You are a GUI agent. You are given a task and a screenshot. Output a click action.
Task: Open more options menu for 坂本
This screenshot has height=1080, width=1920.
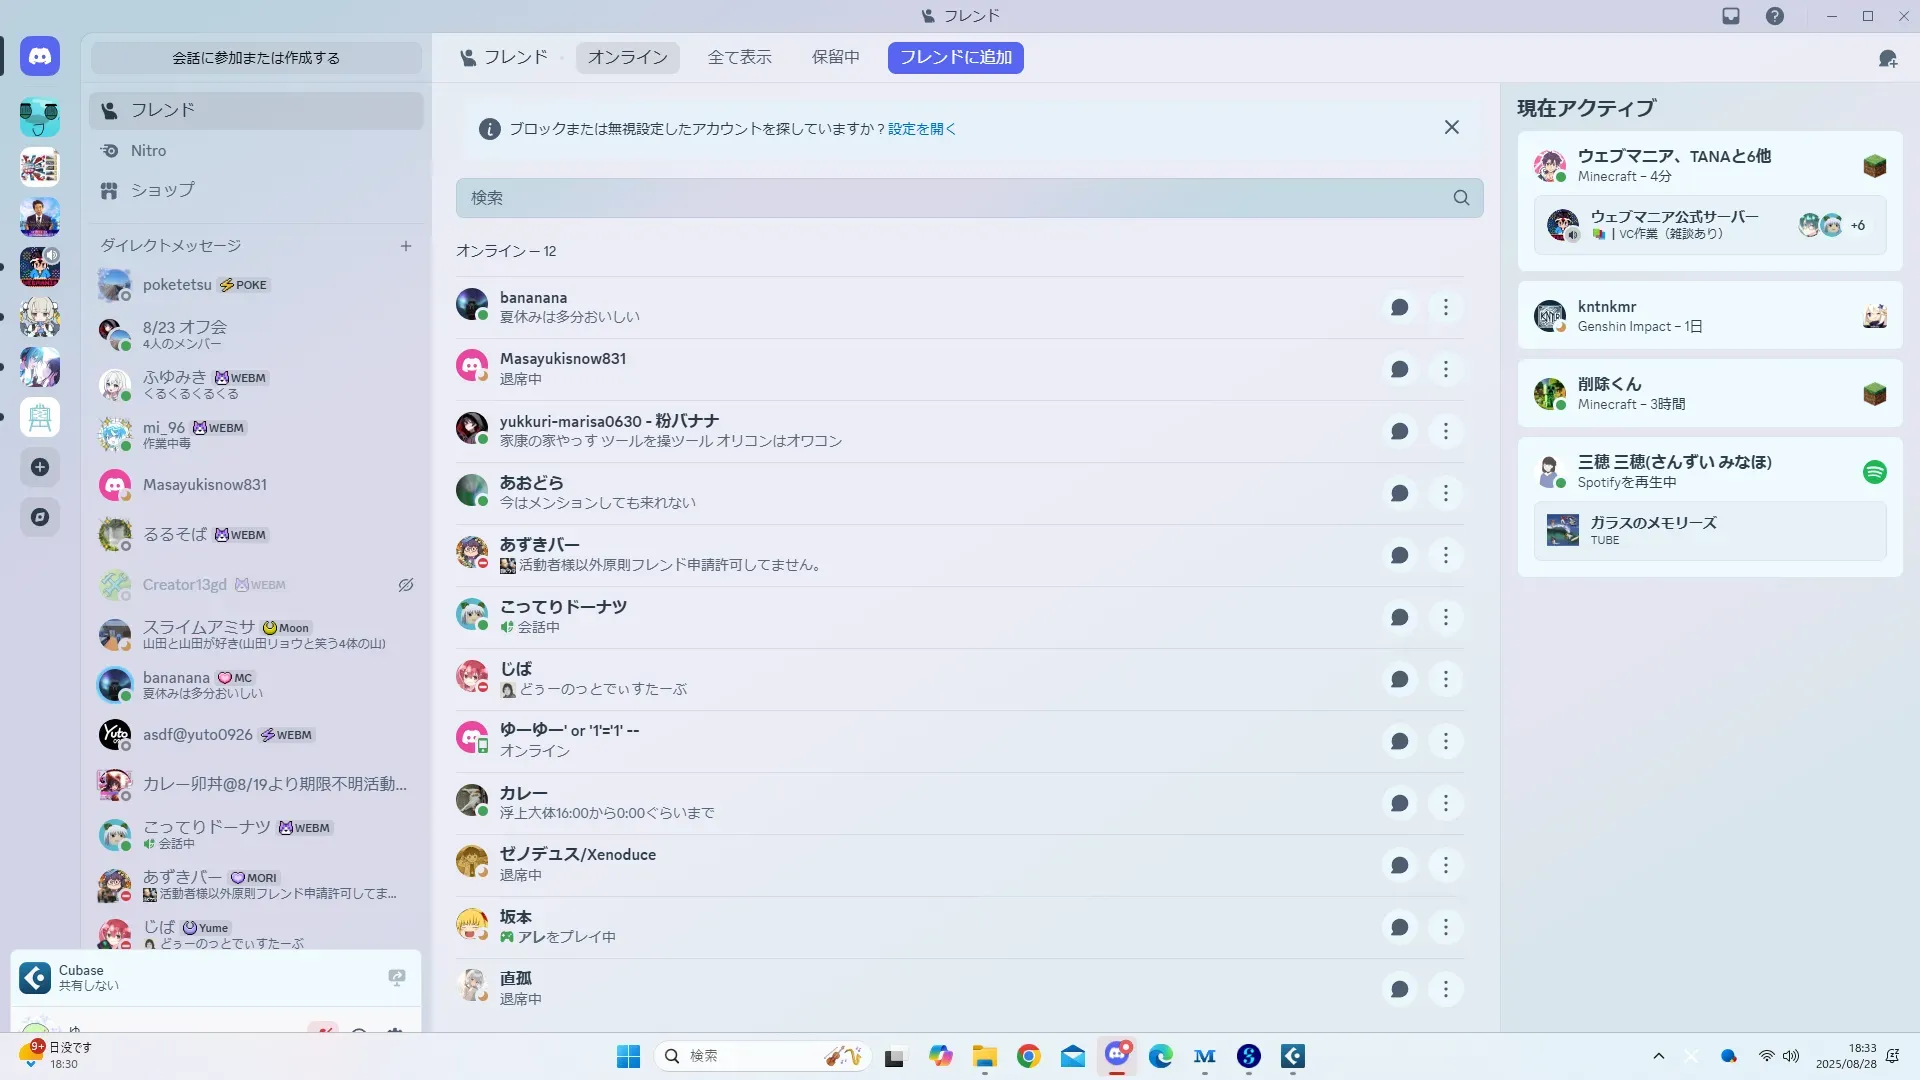[x=1445, y=927]
